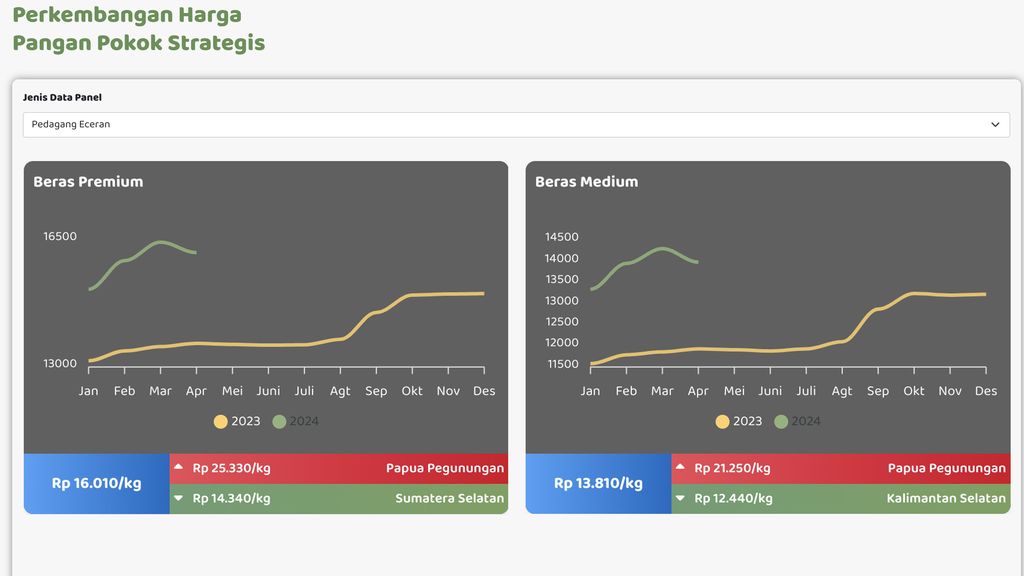Click the Okt axis label in Beras Premium chart
The height and width of the screenshot is (576, 1024).
[412, 391]
